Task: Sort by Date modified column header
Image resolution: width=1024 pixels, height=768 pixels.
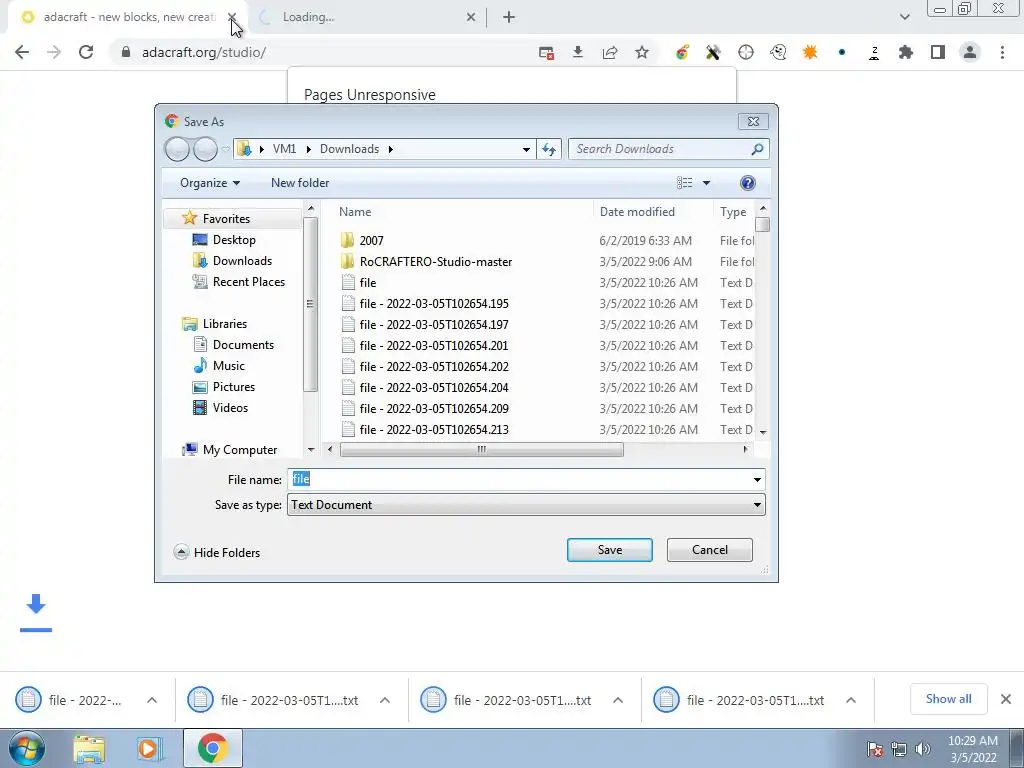Action: [637, 212]
